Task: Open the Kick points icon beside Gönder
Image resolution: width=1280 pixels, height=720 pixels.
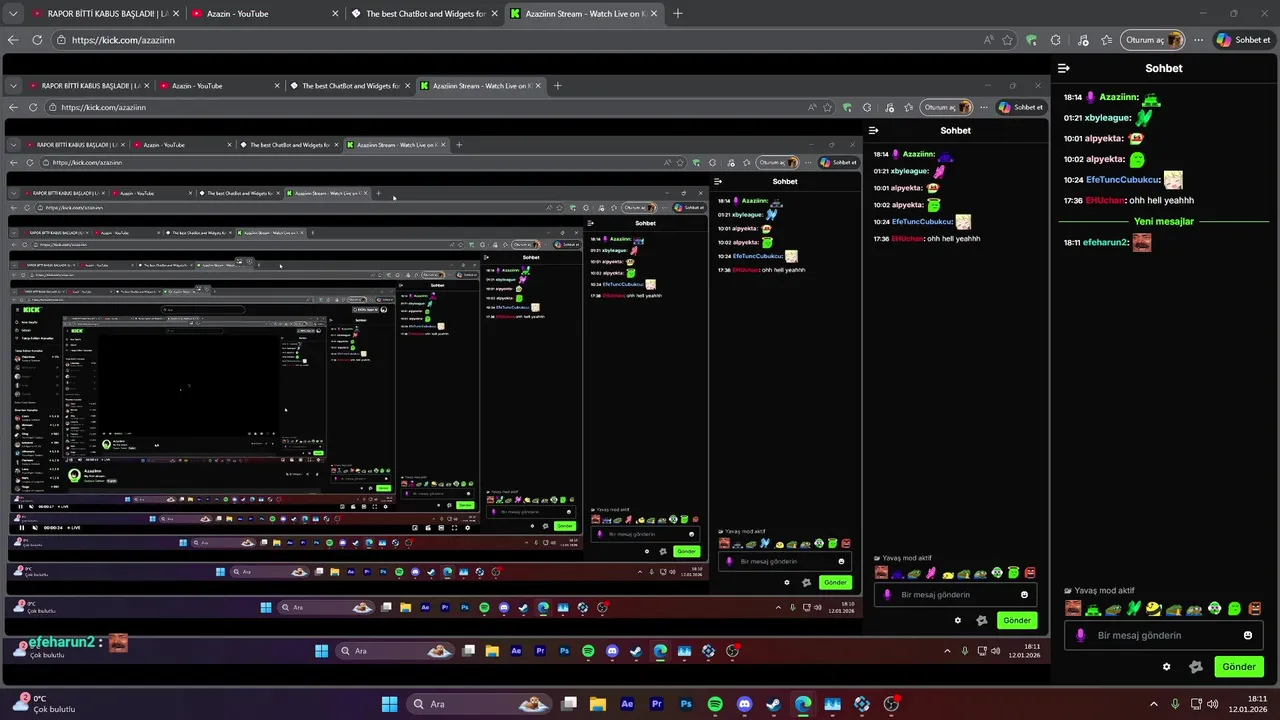Action: pos(1195,667)
